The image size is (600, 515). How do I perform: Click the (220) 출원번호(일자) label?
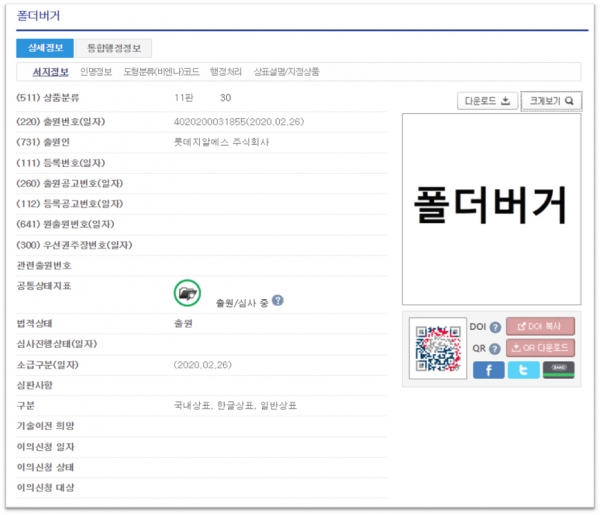pyautogui.click(x=60, y=122)
